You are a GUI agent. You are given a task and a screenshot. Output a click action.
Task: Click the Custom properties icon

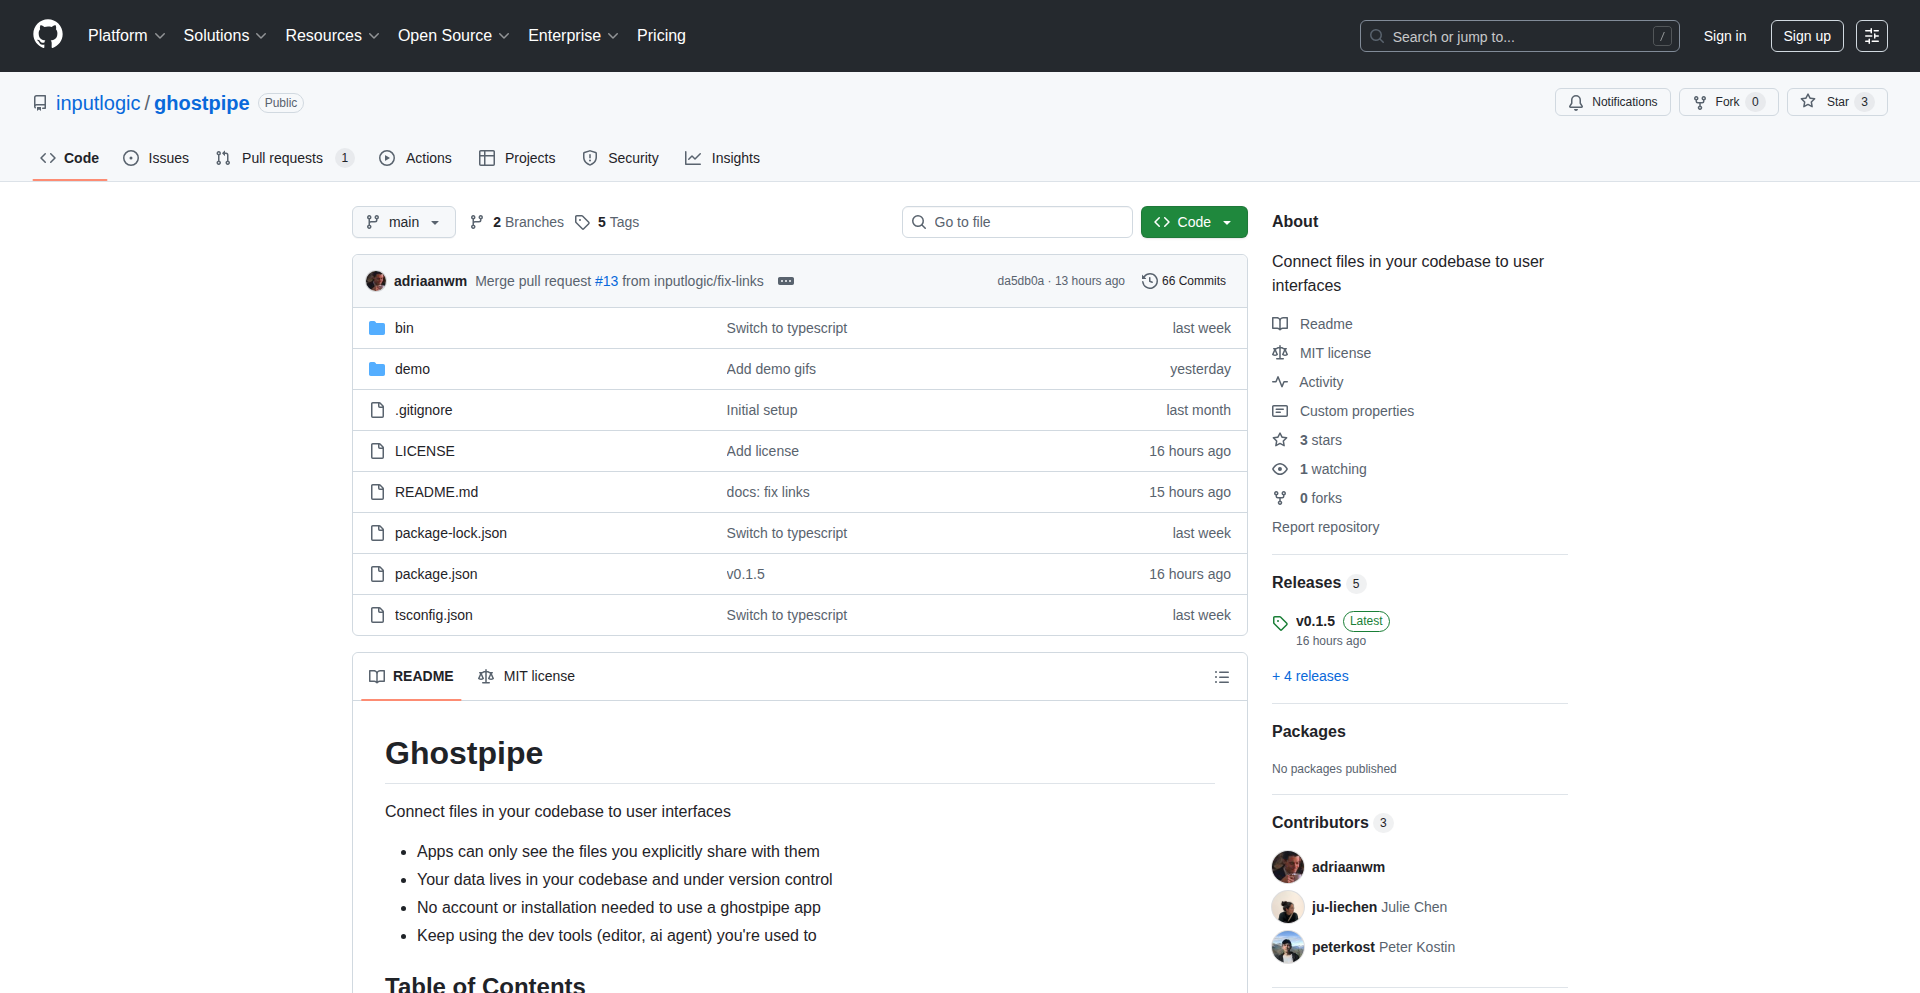point(1280,411)
